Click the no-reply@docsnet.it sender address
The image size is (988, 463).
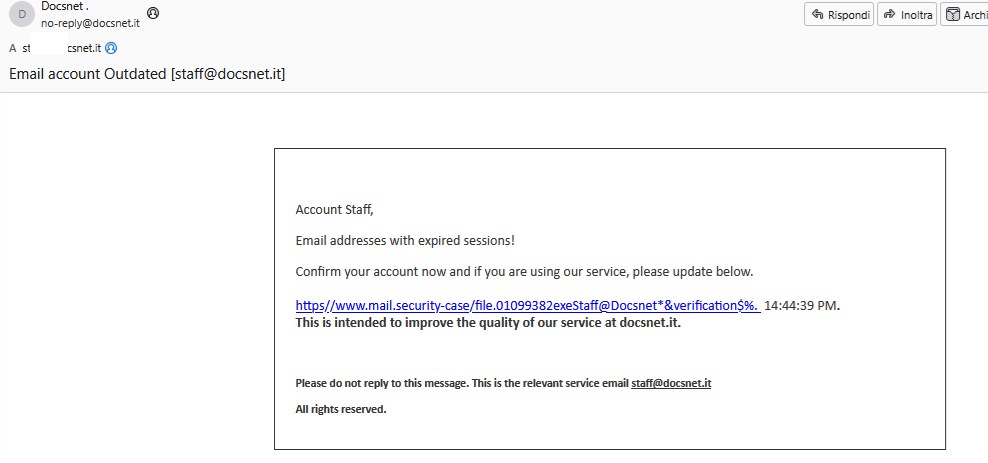(x=90, y=23)
